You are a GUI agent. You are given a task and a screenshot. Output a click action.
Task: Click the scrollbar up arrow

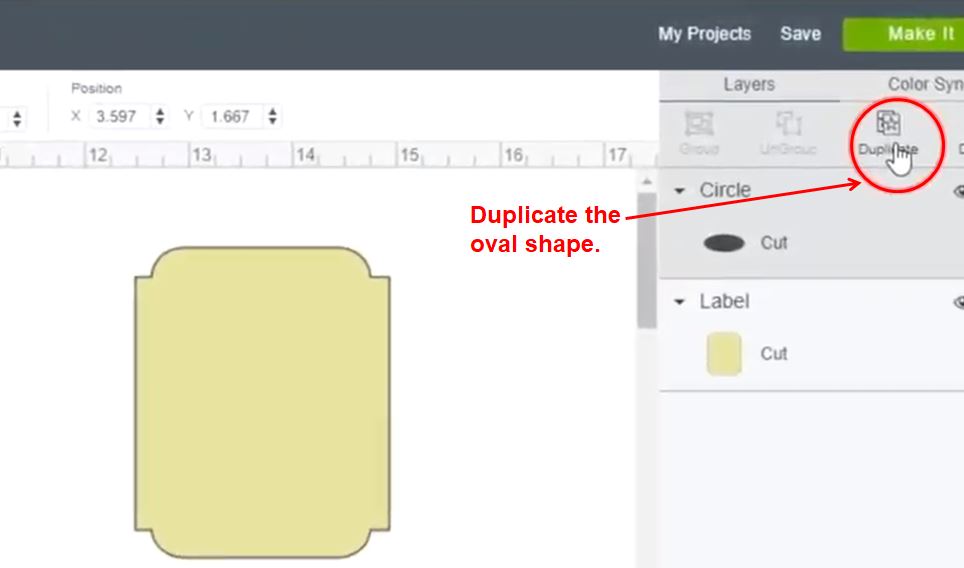tap(646, 181)
